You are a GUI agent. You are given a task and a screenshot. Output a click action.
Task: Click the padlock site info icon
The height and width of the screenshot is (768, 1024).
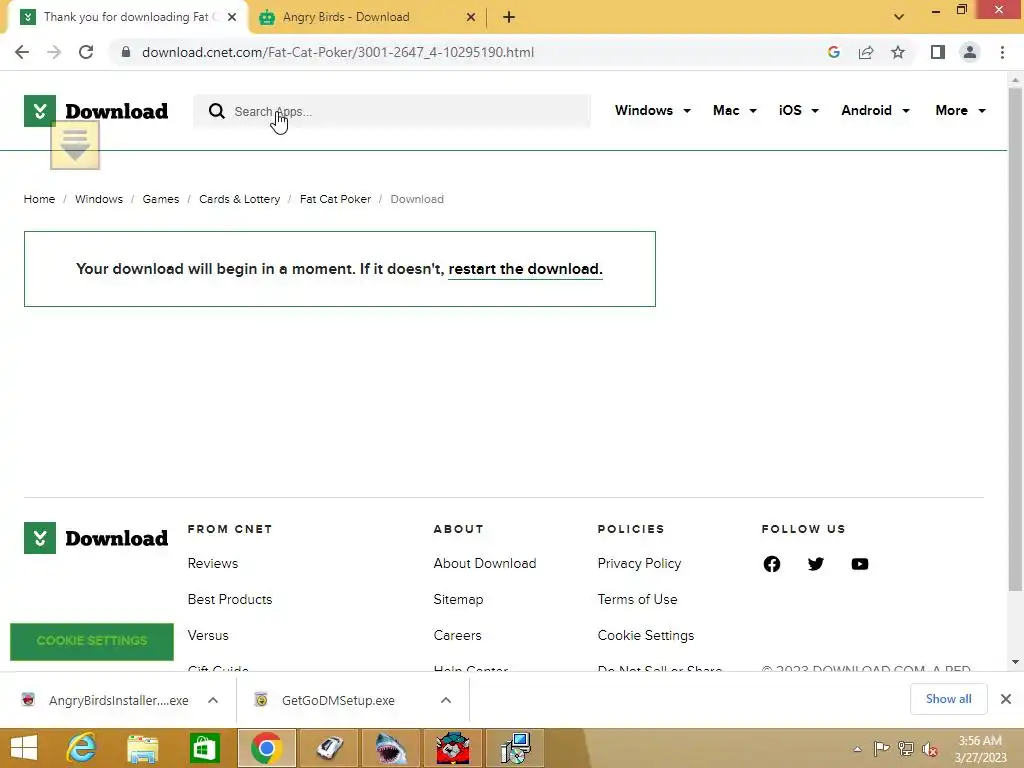point(126,52)
